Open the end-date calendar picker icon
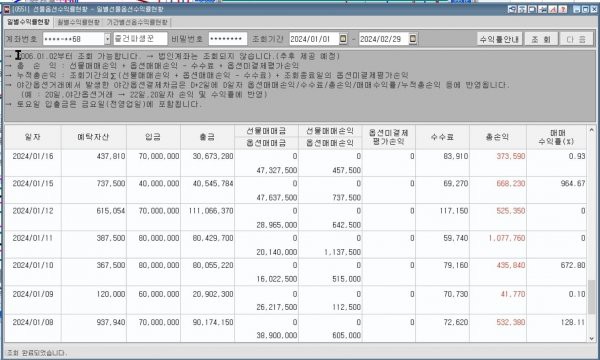 [x=412, y=39]
